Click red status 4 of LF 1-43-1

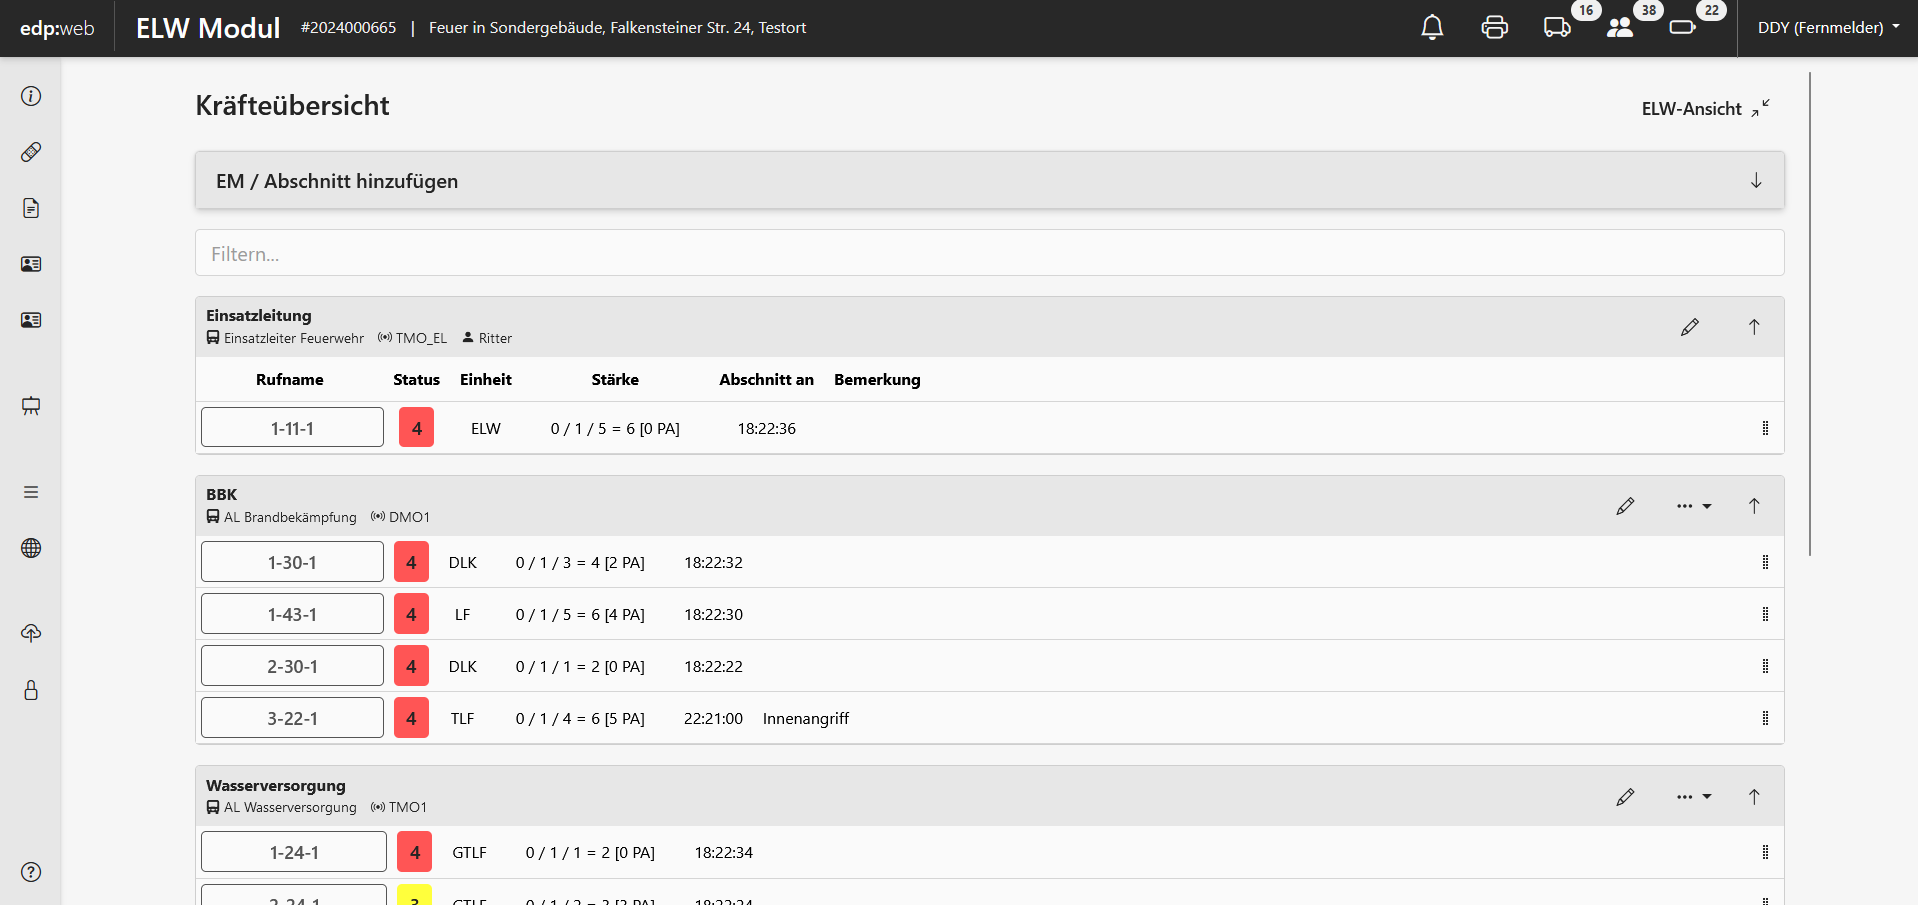point(411,614)
